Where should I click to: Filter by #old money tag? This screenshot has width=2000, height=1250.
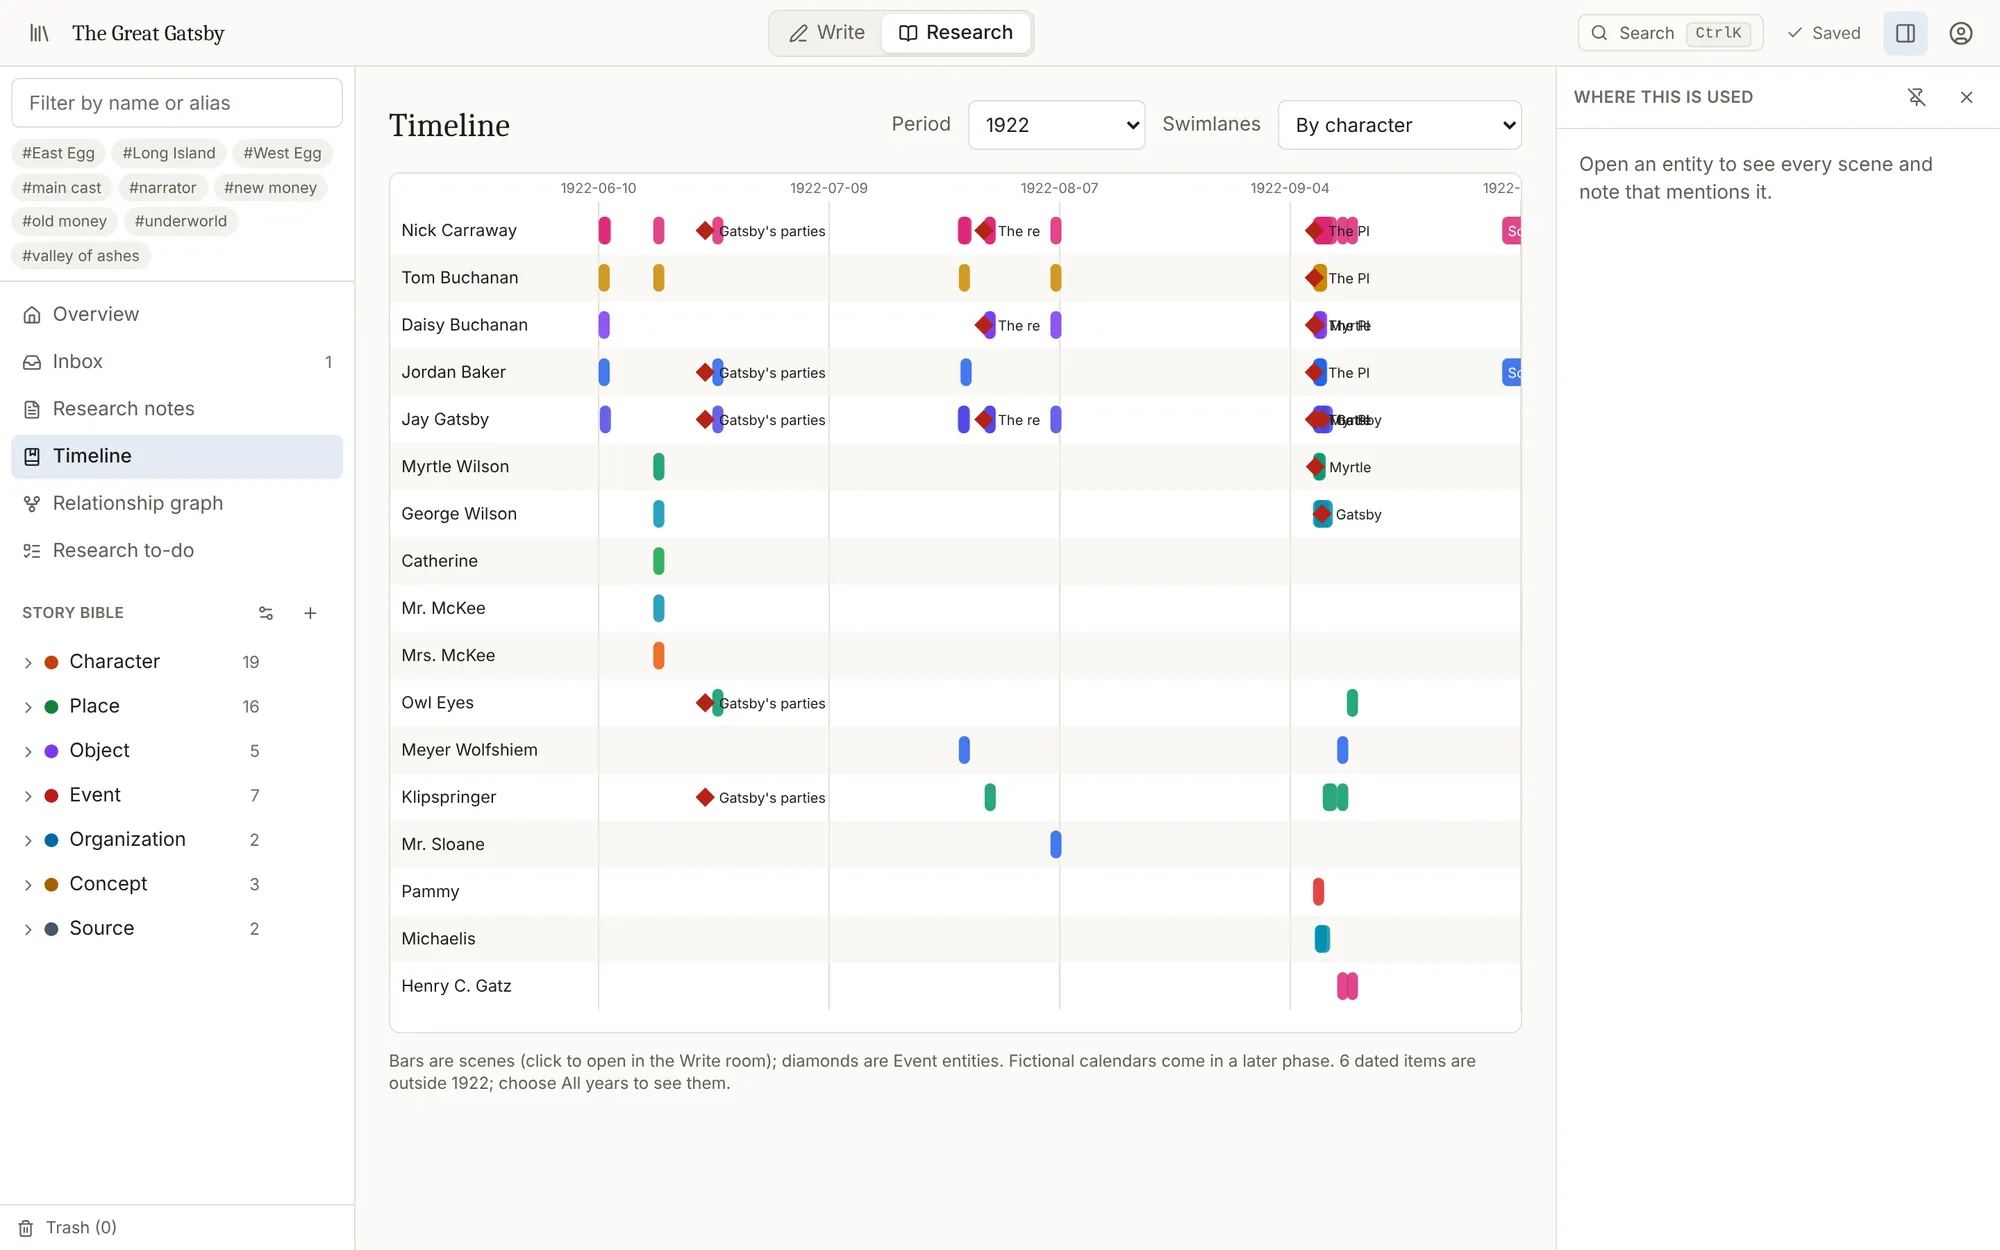pos(64,221)
